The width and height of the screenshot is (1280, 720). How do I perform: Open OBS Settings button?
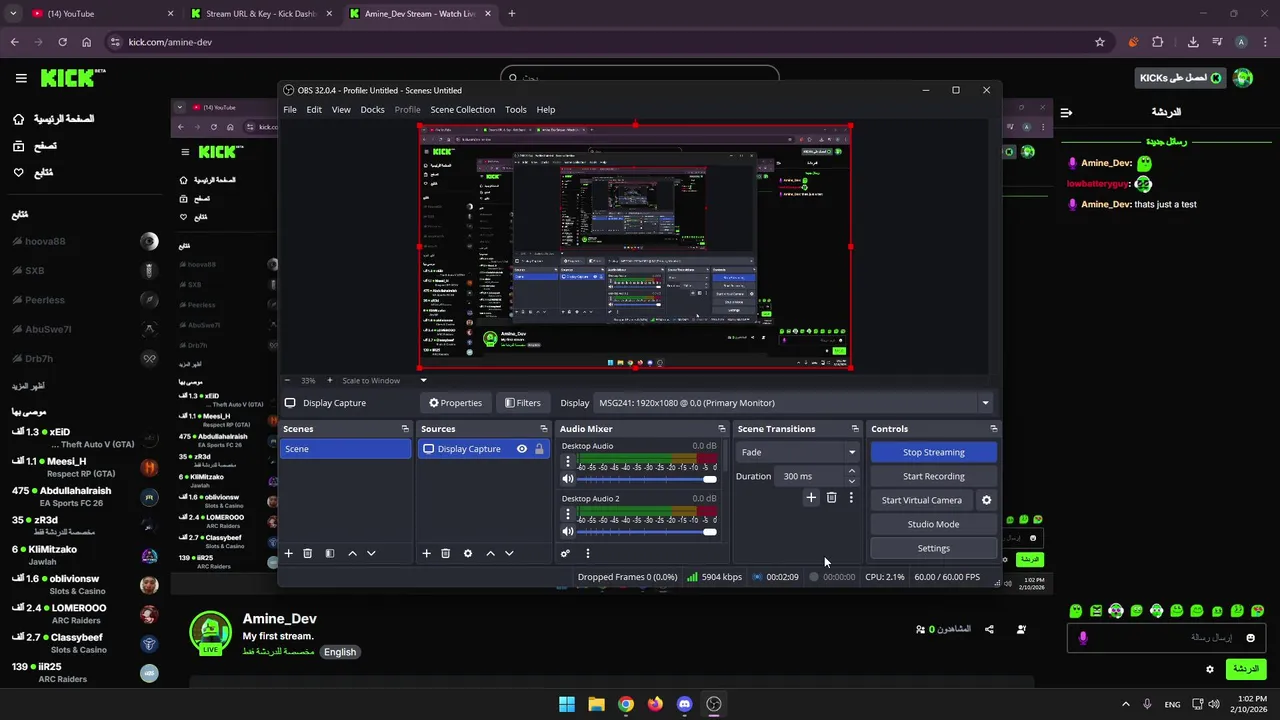[x=933, y=548]
